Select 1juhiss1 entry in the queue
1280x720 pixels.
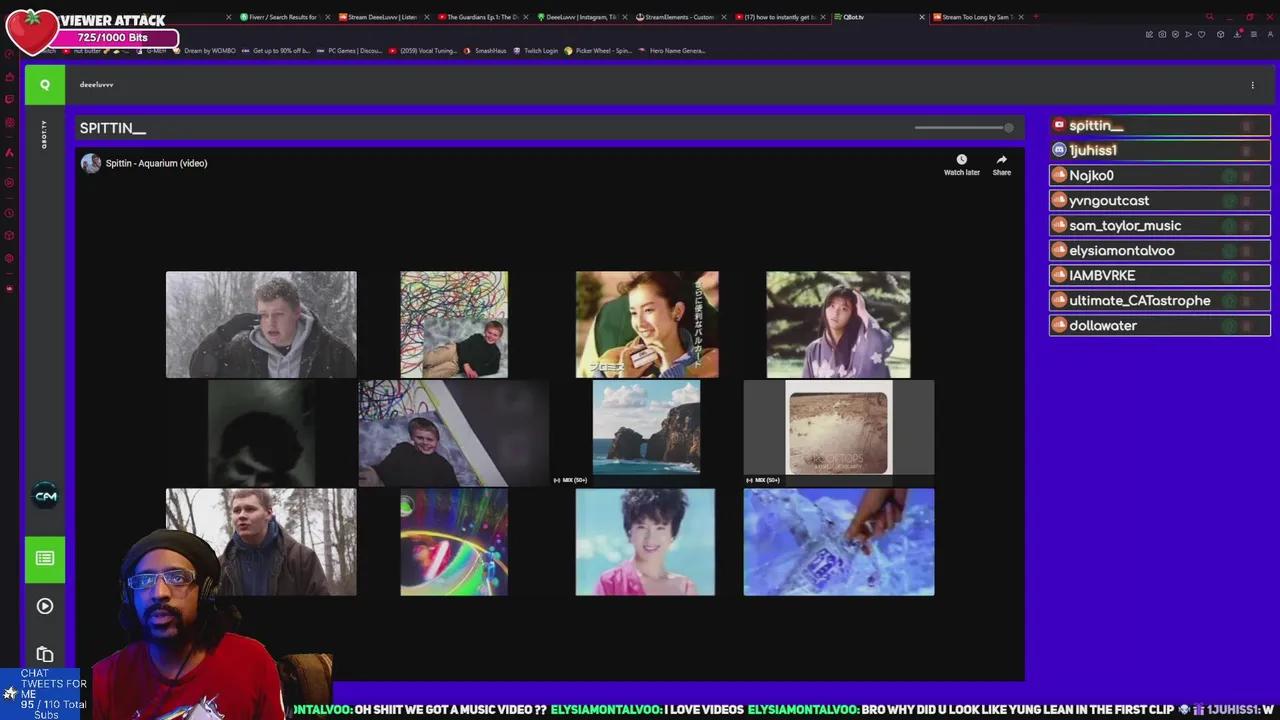[x=1160, y=150]
